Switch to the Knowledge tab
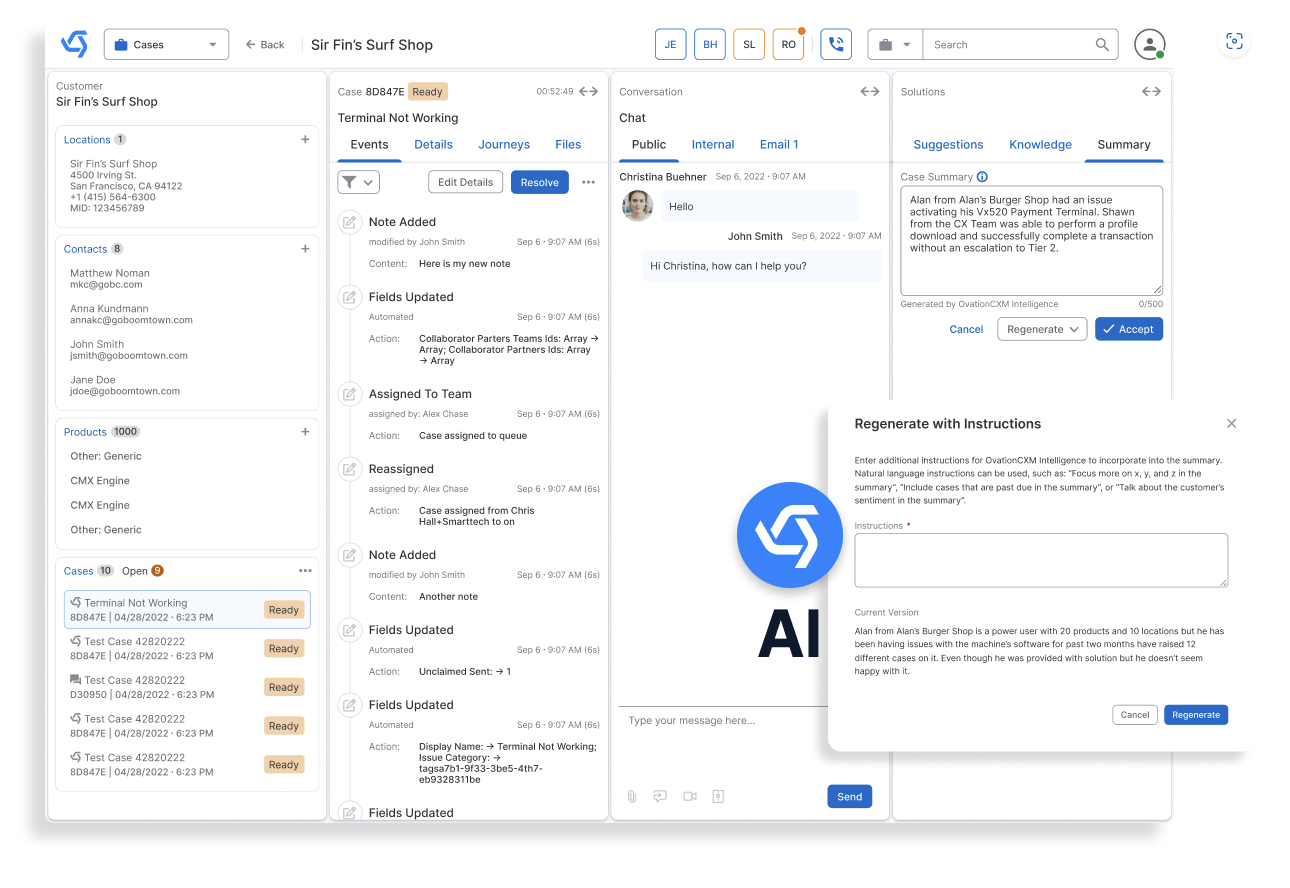The height and width of the screenshot is (888, 1290). pos(1040,144)
